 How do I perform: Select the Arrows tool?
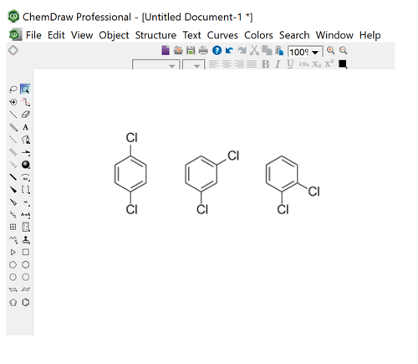(x=26, y=152)
